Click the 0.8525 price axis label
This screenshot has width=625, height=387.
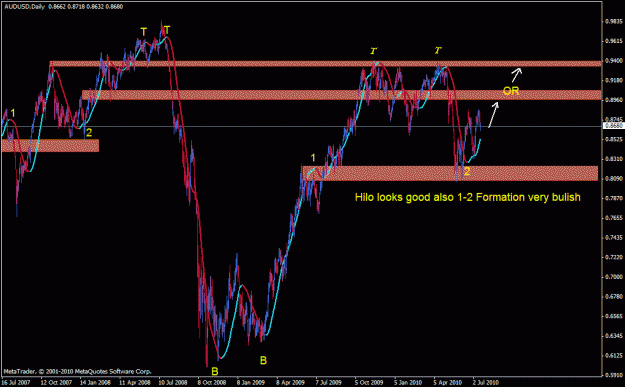[614, 139]
